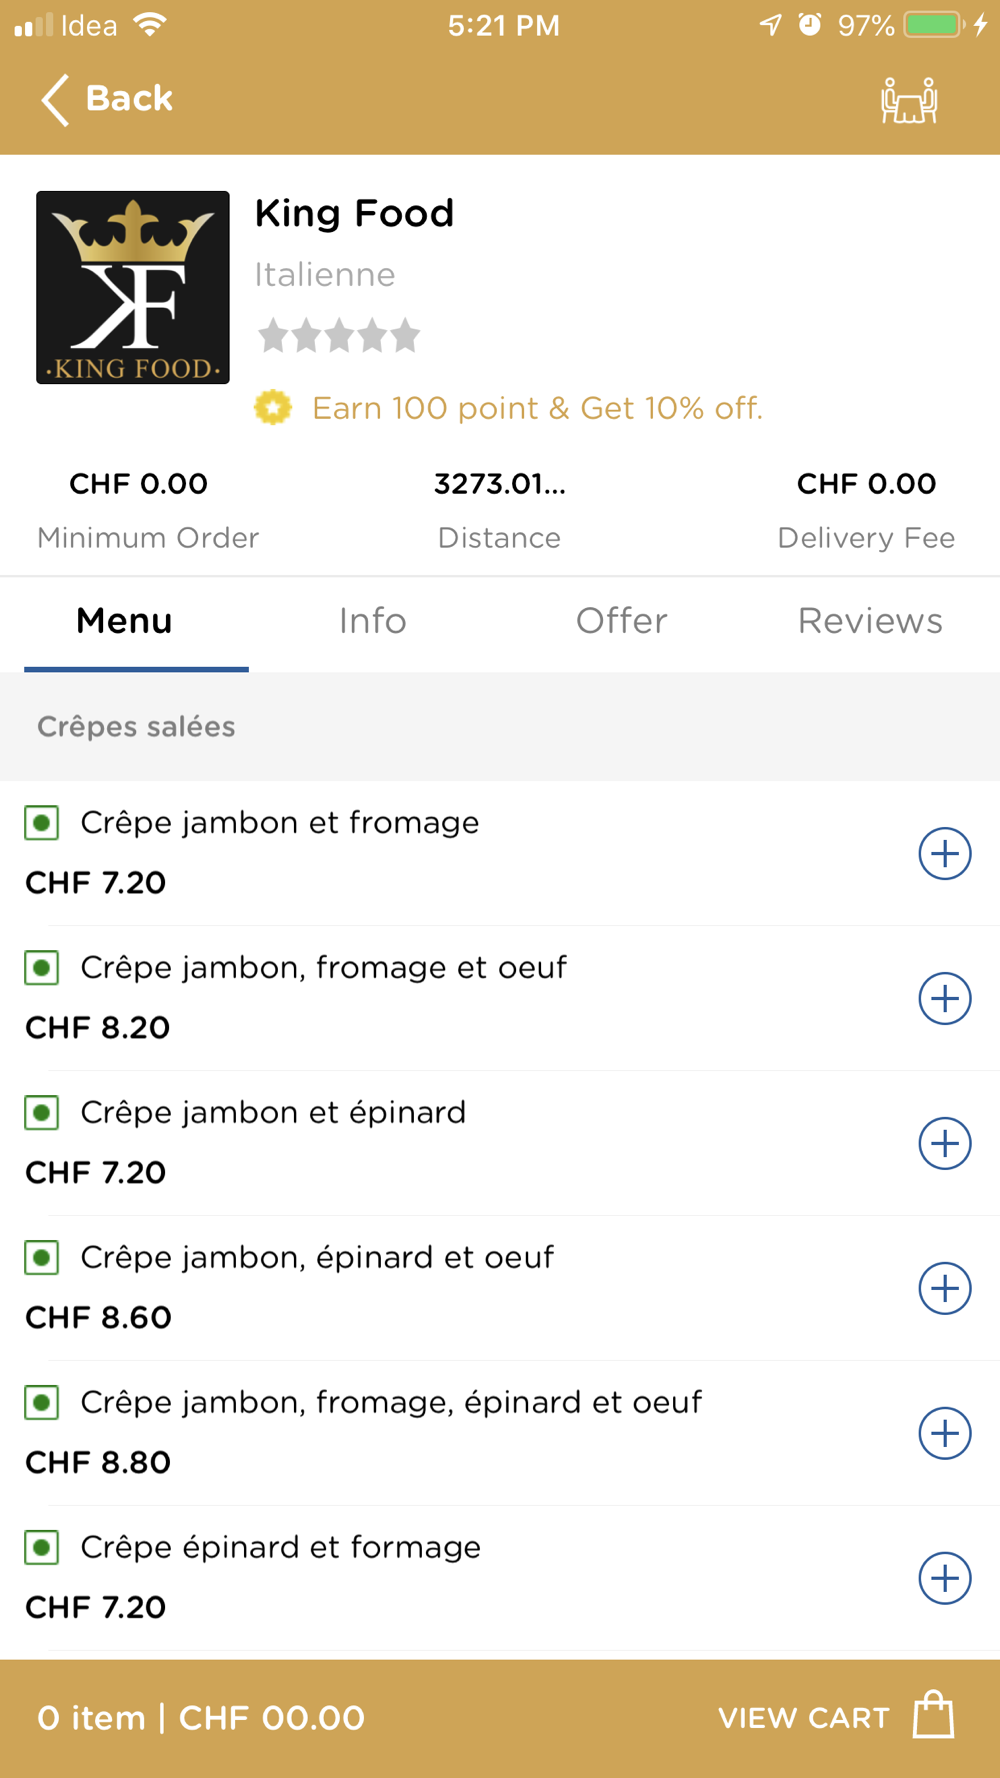This screenshot has width=1000, height=1778.
Task: Add Crêpe jambon, fromage, épinard et oeuf
Action: coord(945,1433)
